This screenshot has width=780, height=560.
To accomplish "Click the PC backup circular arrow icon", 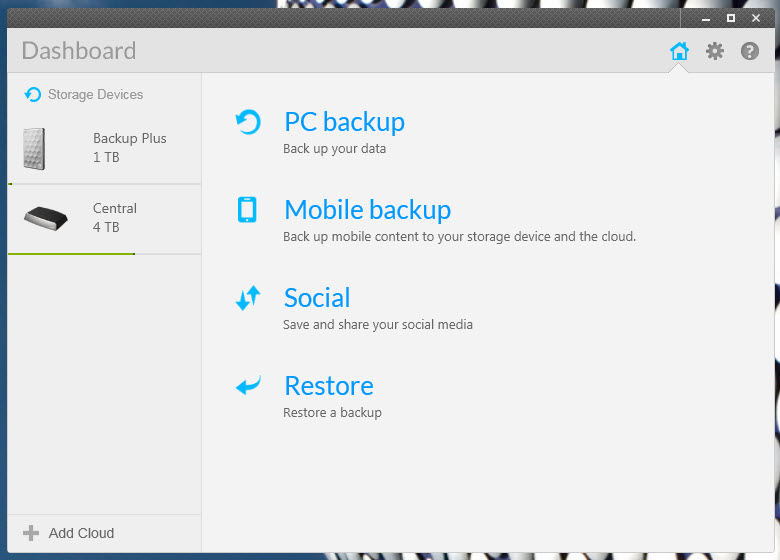I will pos(248,122).
